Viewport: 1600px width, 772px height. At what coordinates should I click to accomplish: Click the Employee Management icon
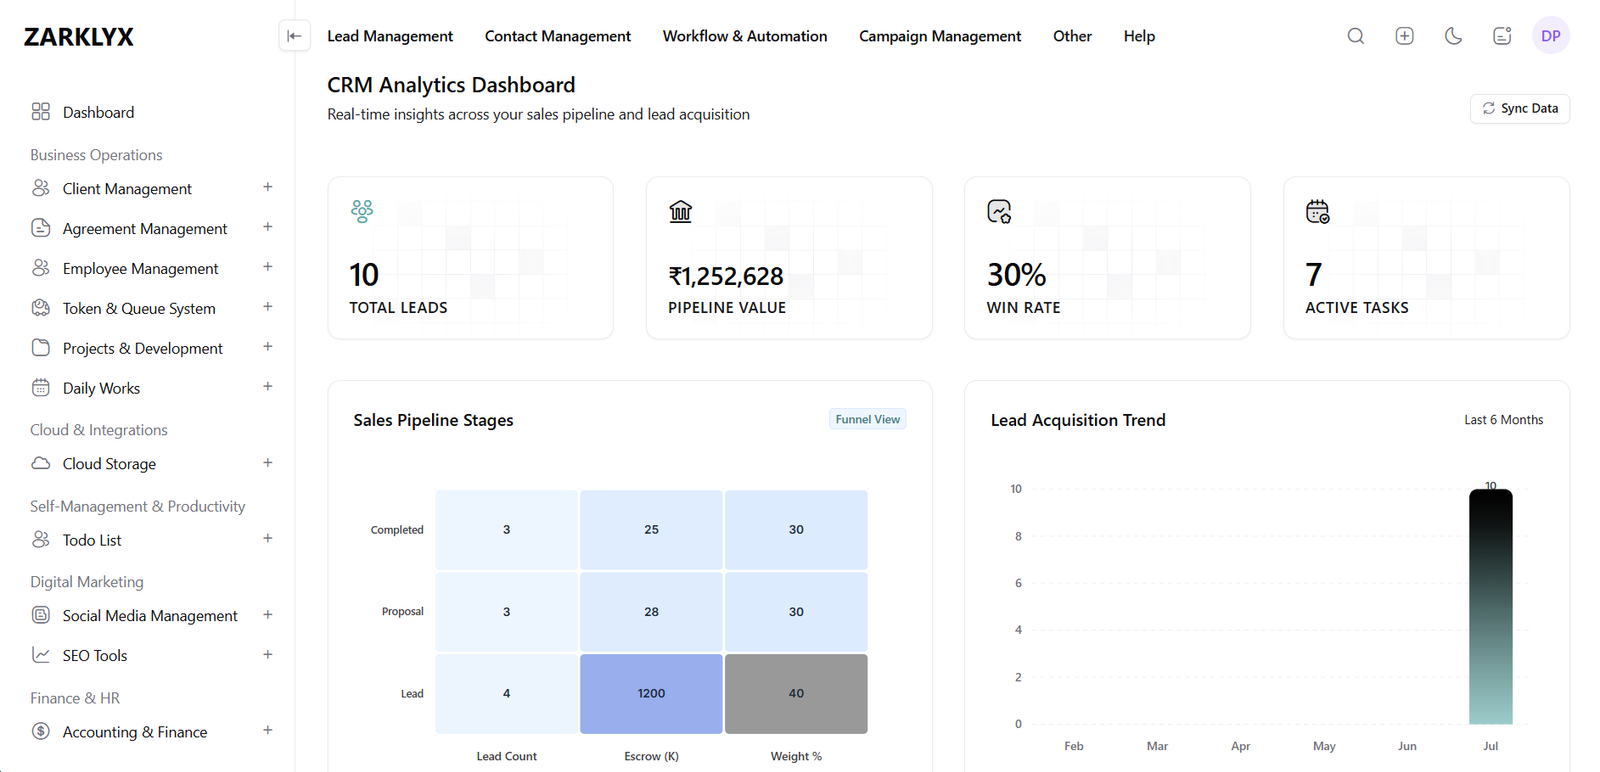[41, 268]
